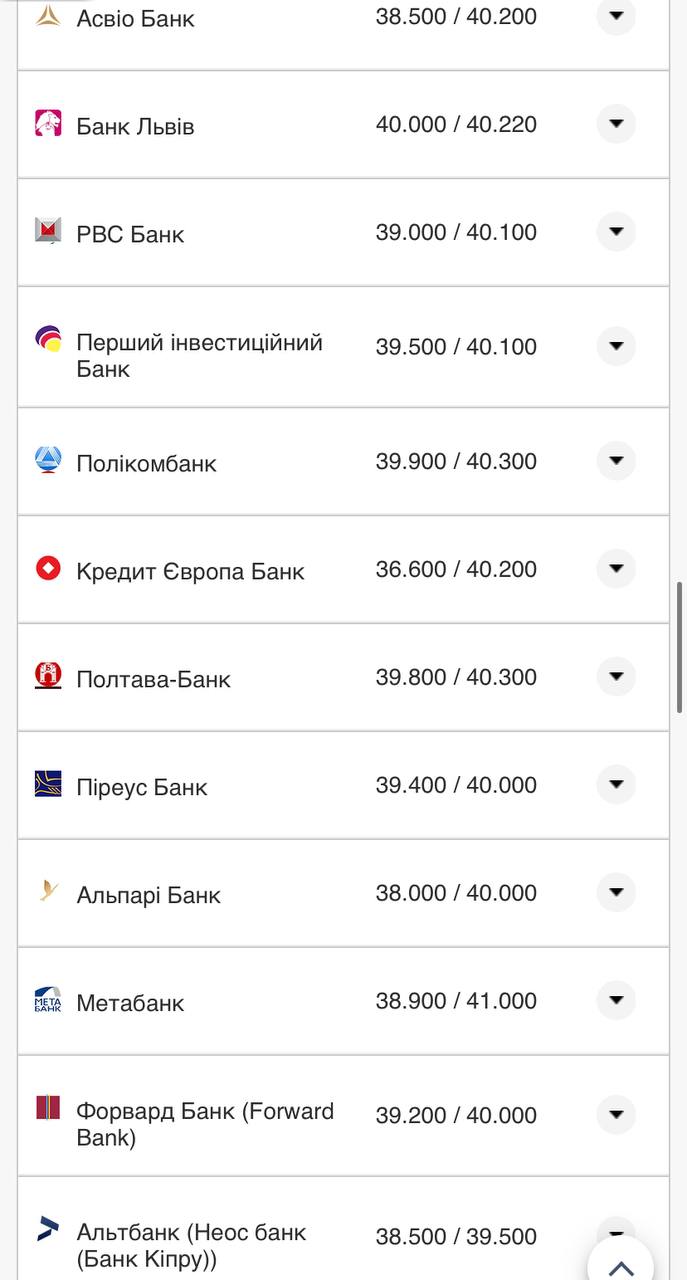This screenshot has width=687, height=1280.
Task: Open the Піреус Банк dropdown arrow
Action: 616,784
